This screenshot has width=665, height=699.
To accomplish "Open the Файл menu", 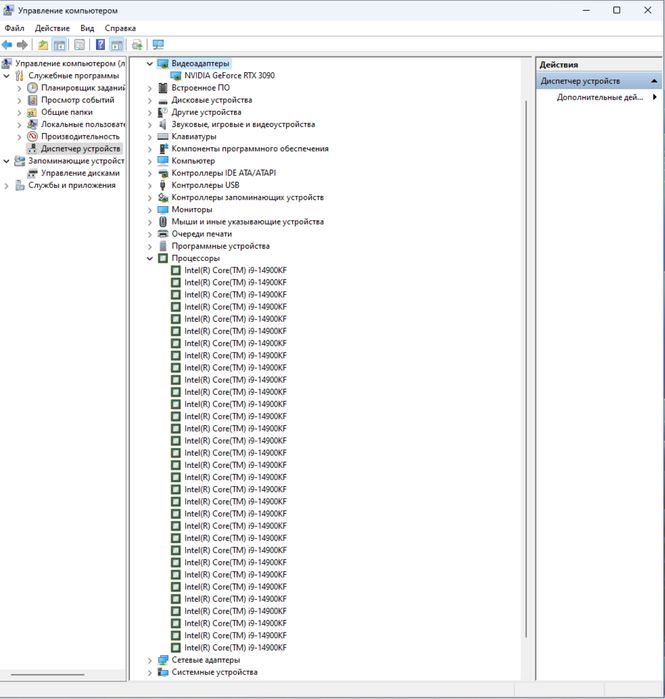I will (14, 28).
